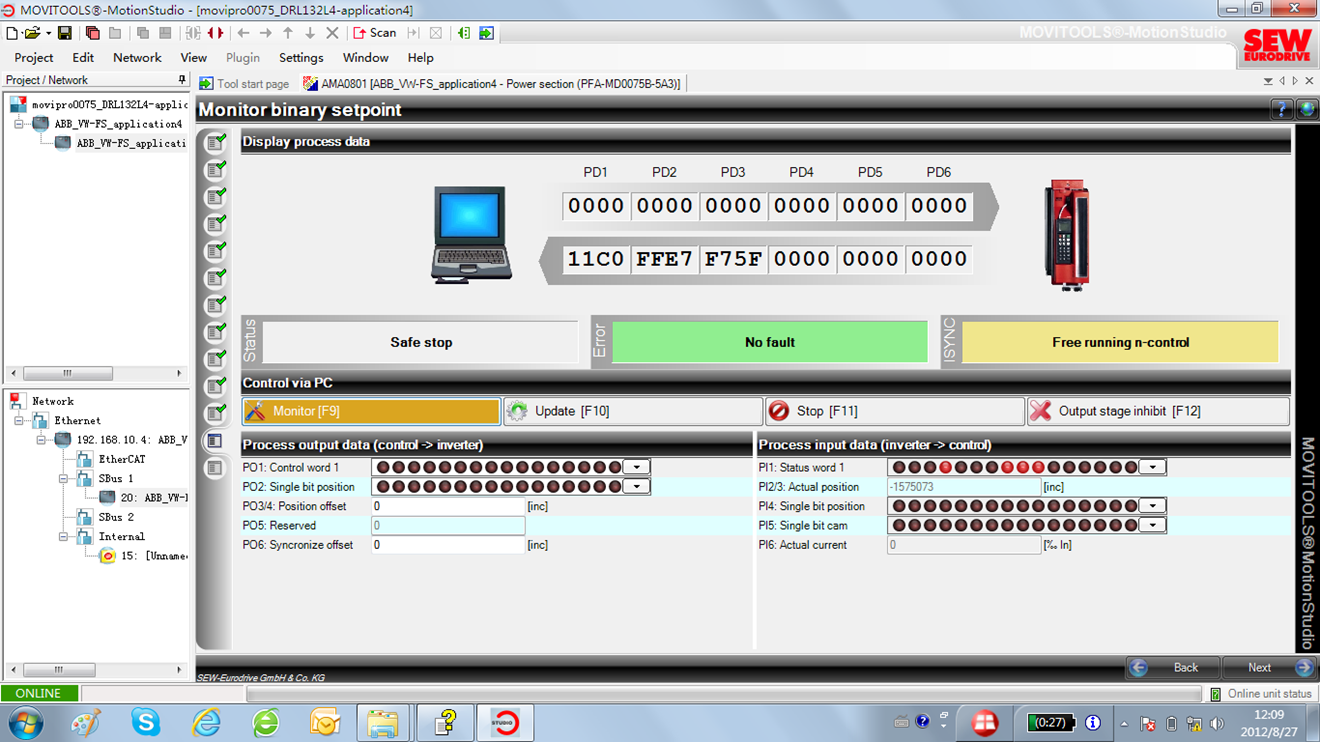Toggle first bit LED of Control word 1

pyautogui.click(x=382, y=467)
